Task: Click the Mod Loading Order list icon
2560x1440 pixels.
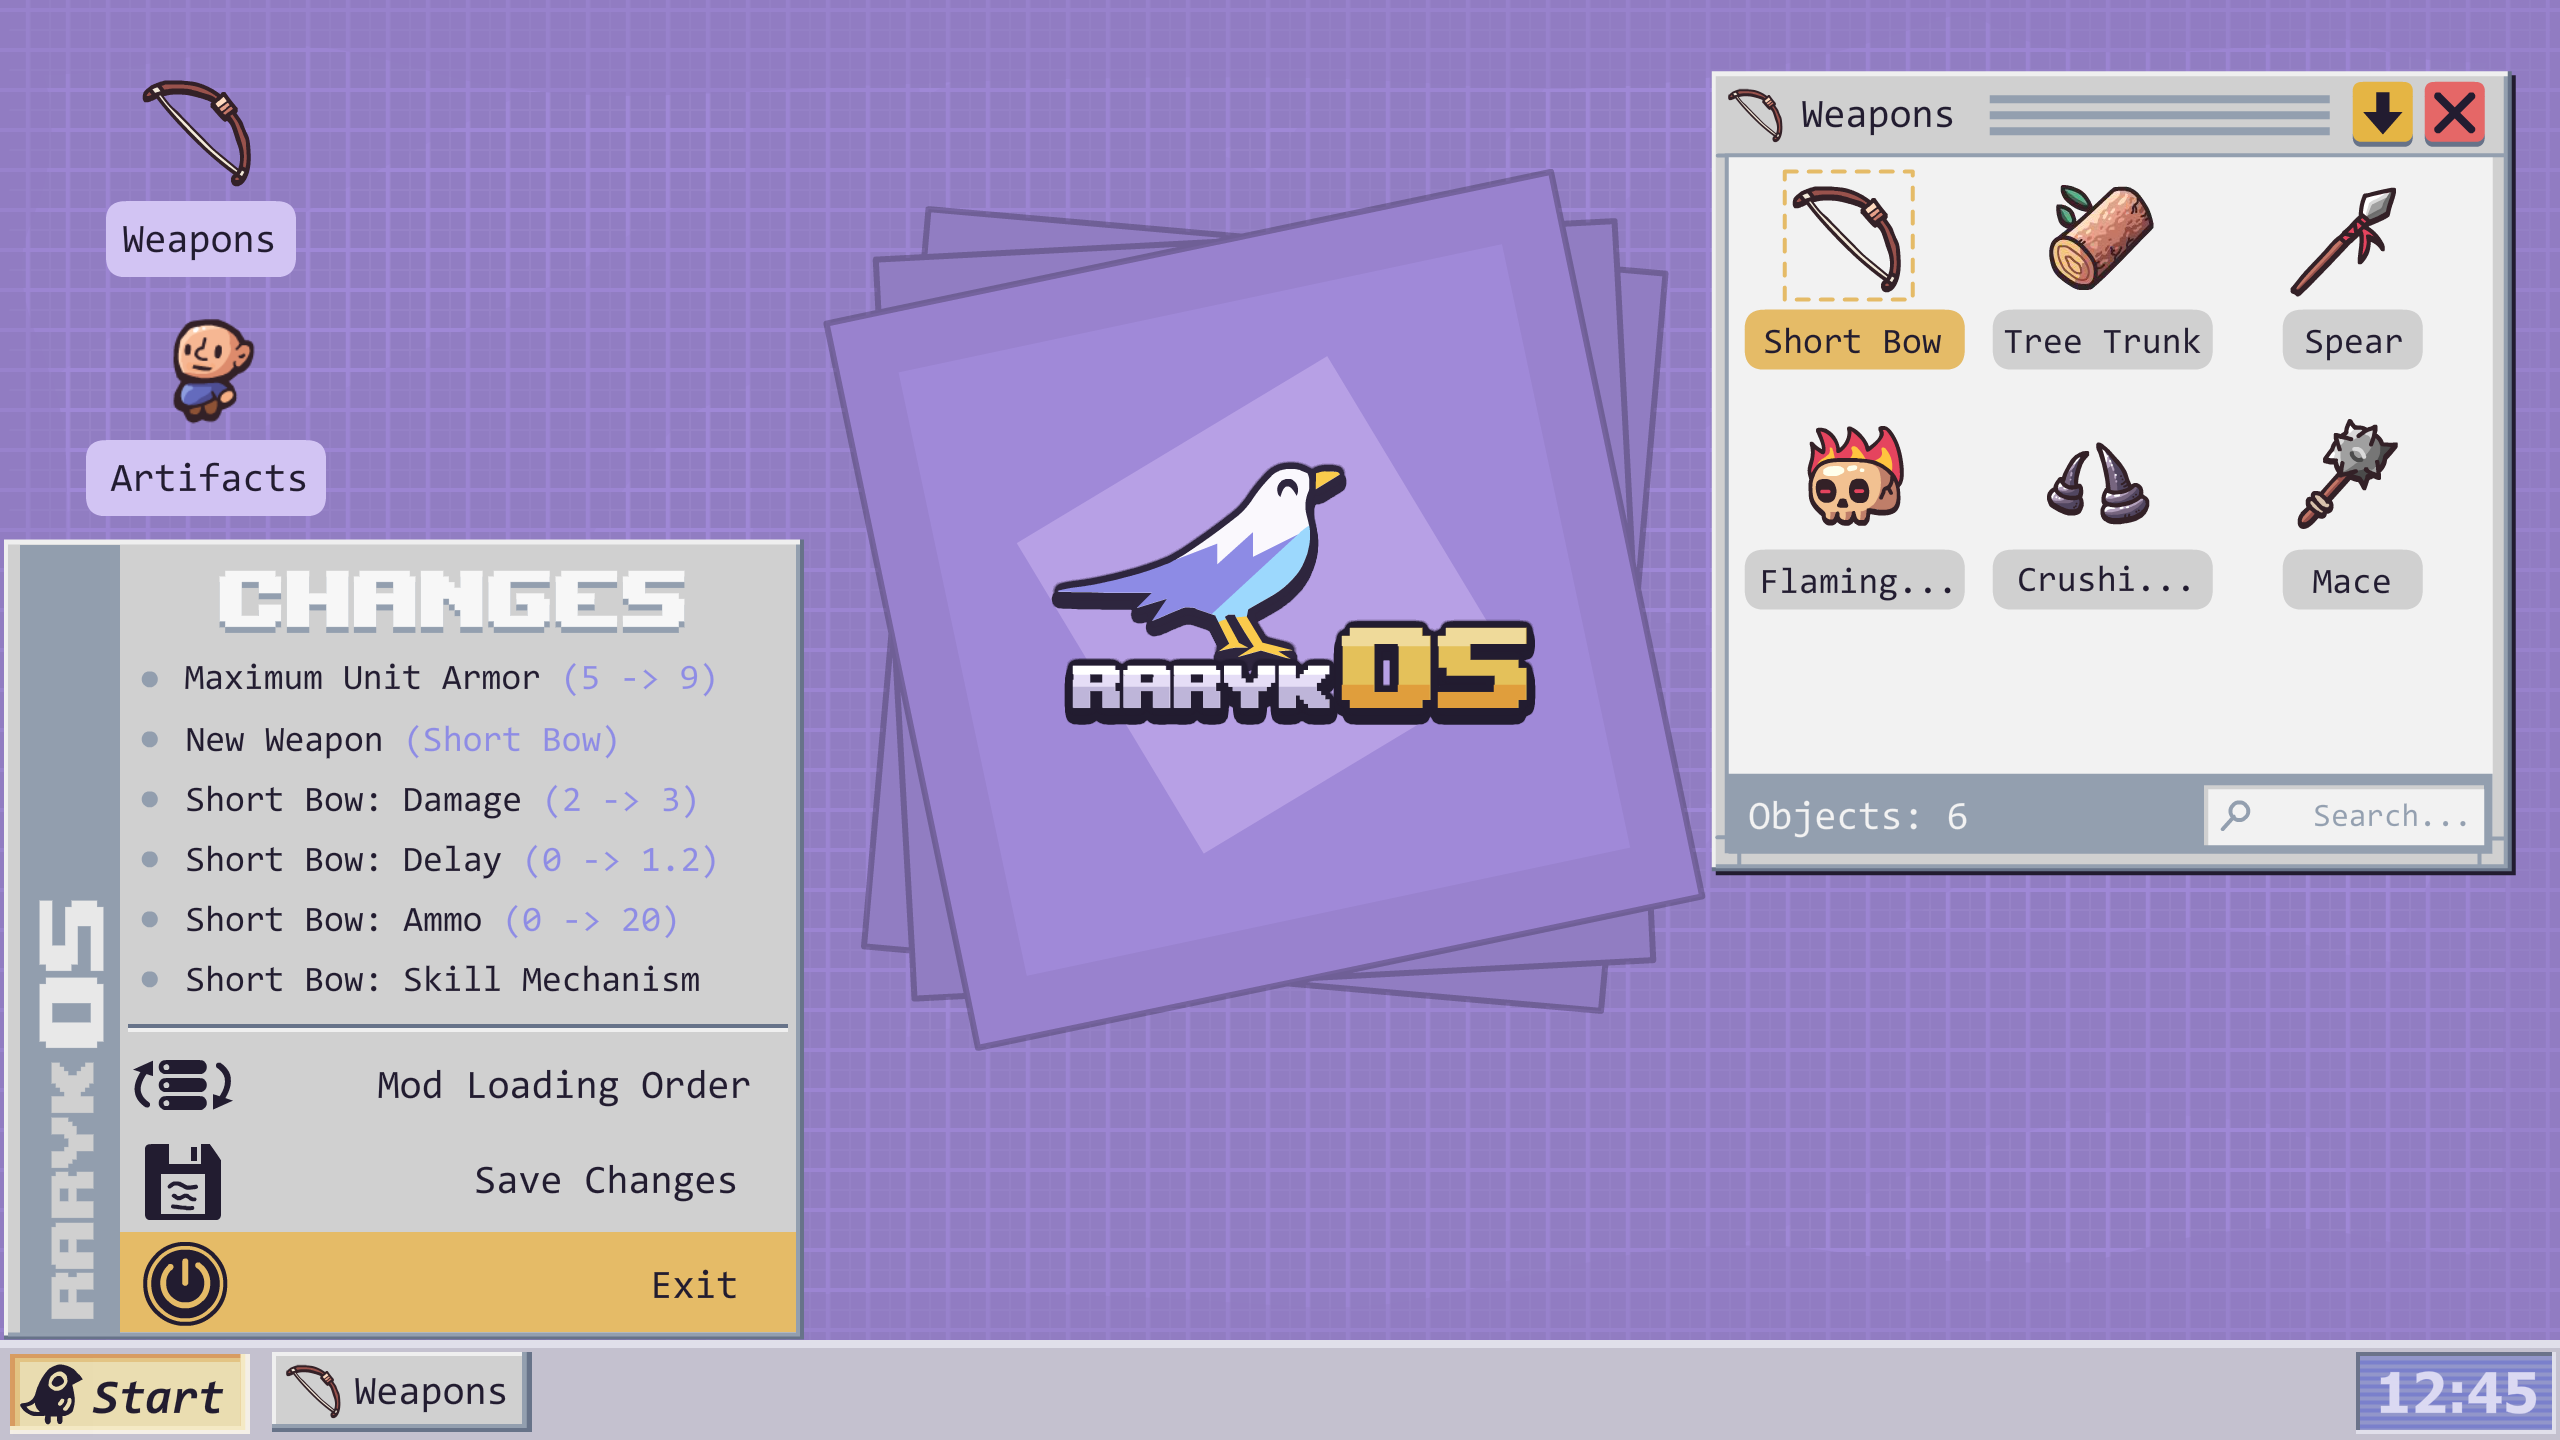Action: pyautogui.click(x=183, y=1085)
